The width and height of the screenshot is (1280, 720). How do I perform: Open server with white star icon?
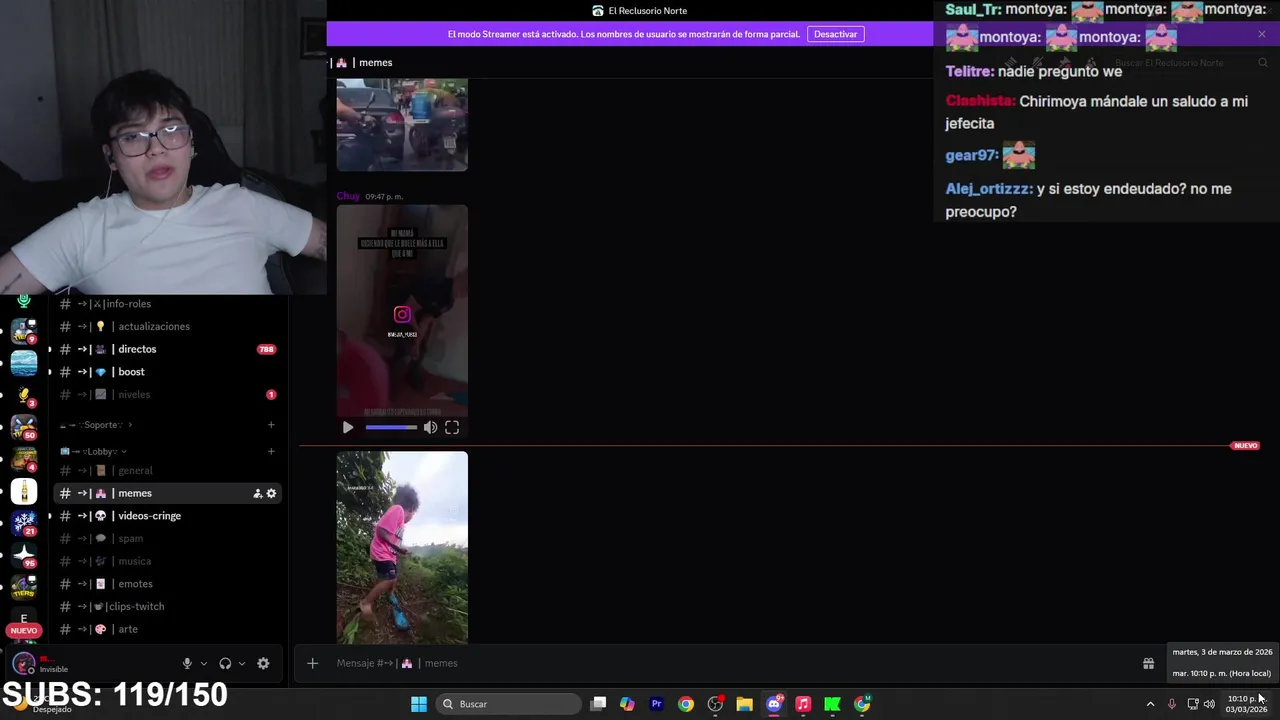click(x=24, y=554)
